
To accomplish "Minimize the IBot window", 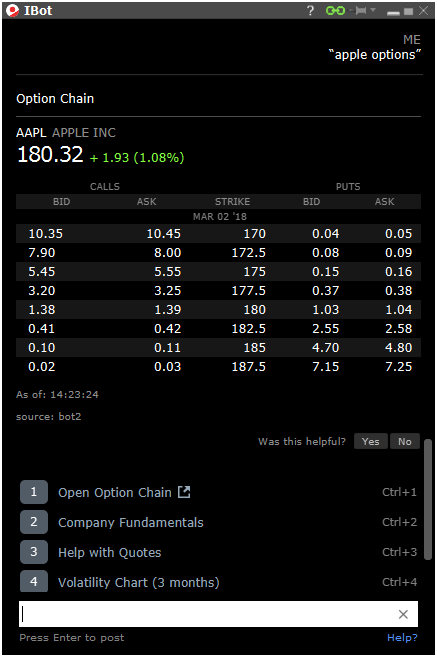I will (393, 11).
